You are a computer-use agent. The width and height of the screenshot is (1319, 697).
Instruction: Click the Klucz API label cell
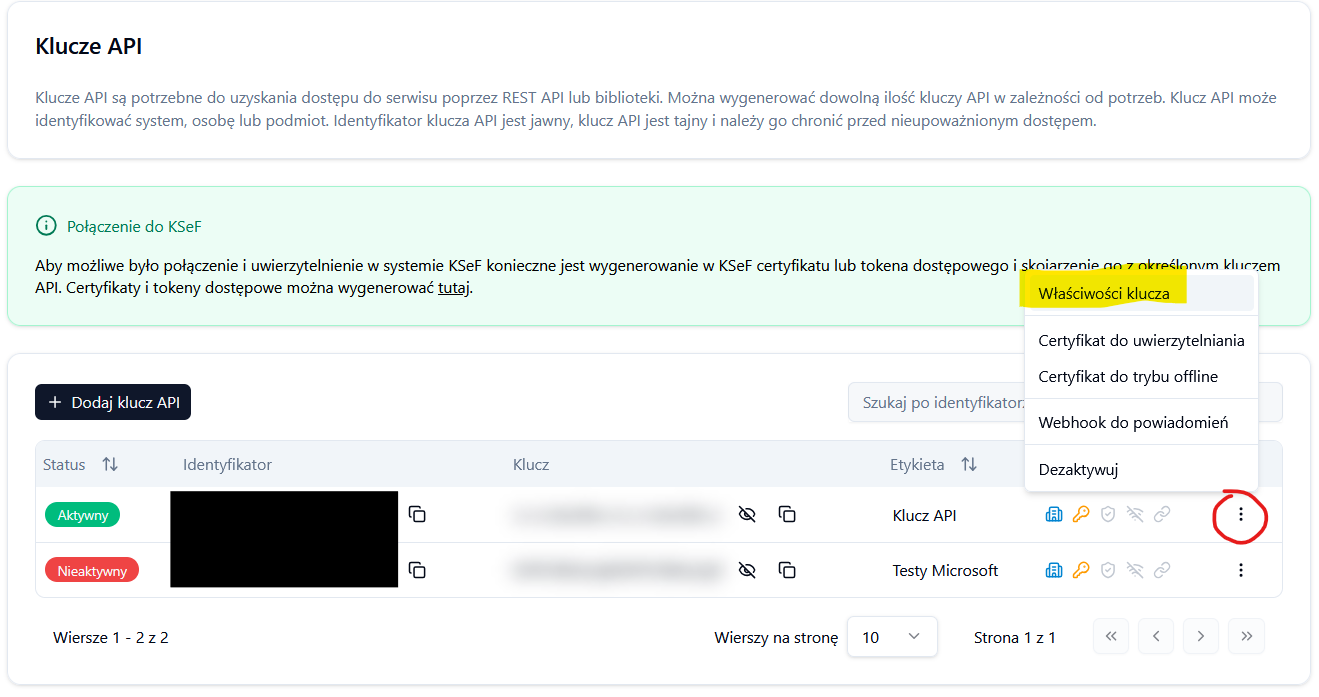tap(924, 515)
